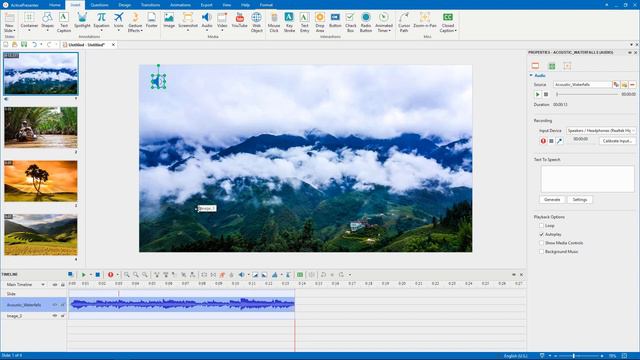The height and width of the screenshot is (360, 640).
Task: Click the audio preview seek slider
Action: click(587, 94)
